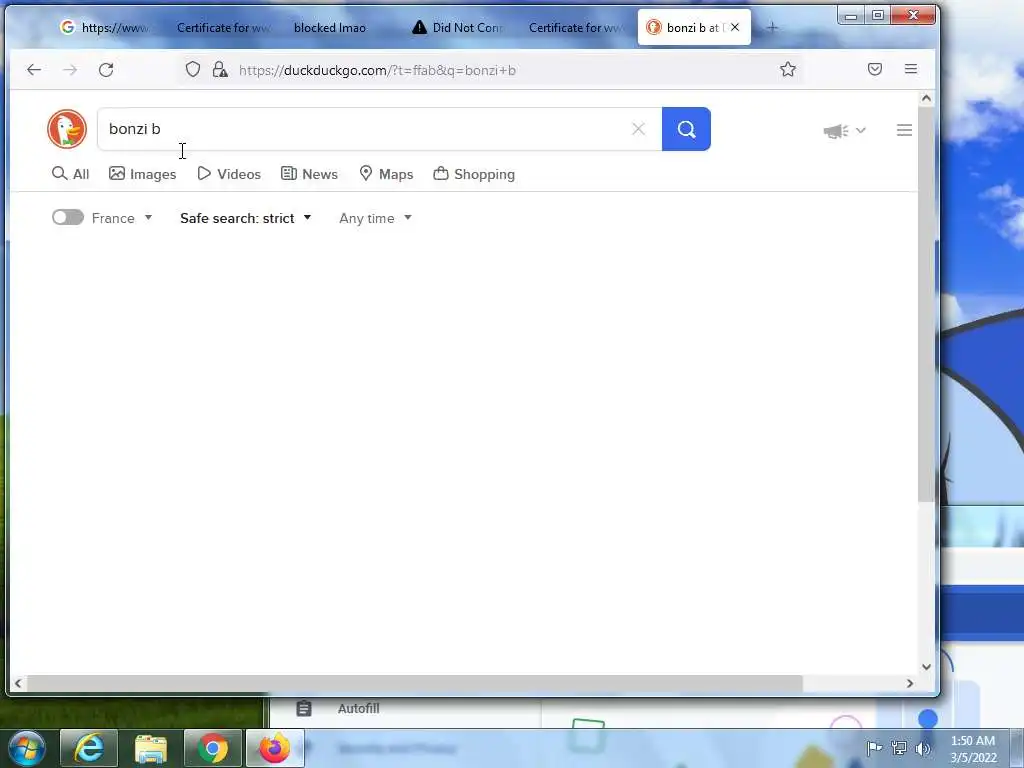
Task: Bookmark this page with the star
Action: click(788, 69)
